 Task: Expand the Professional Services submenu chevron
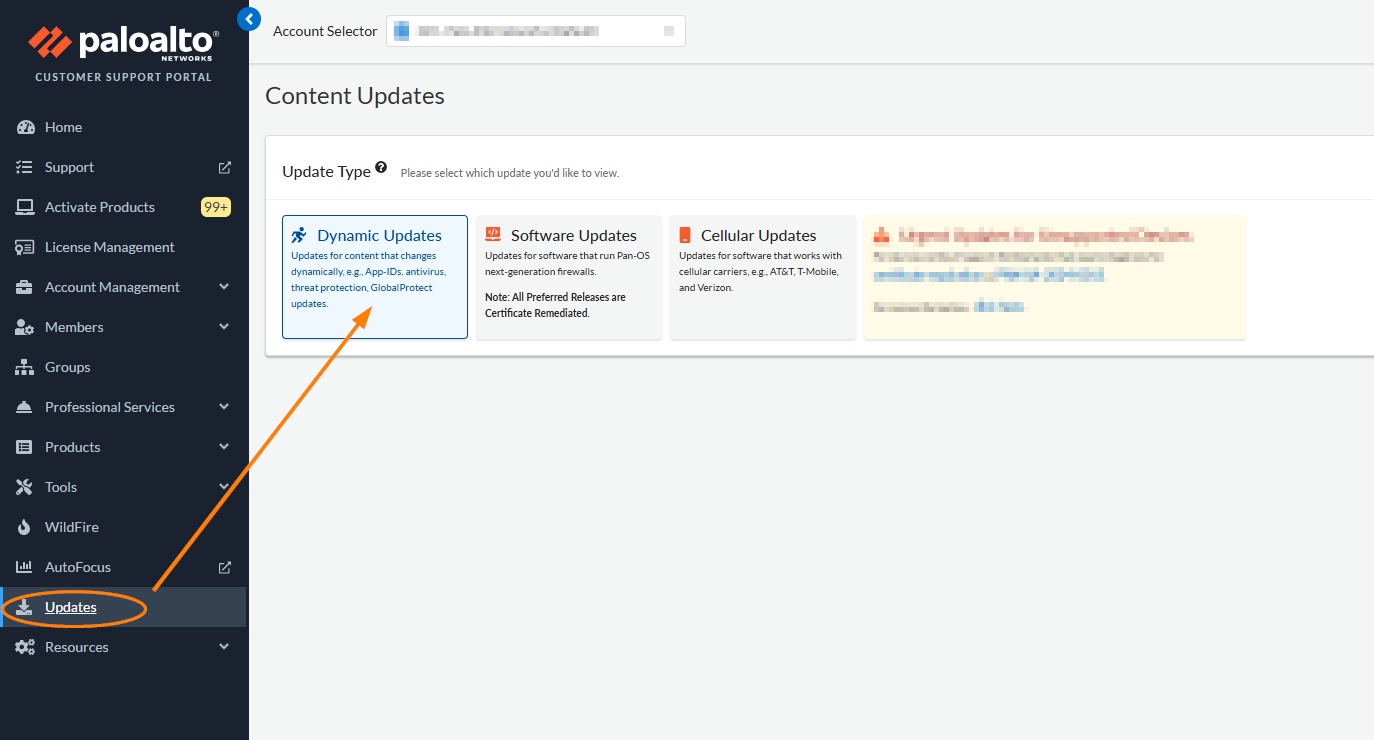tap(224, 407)
